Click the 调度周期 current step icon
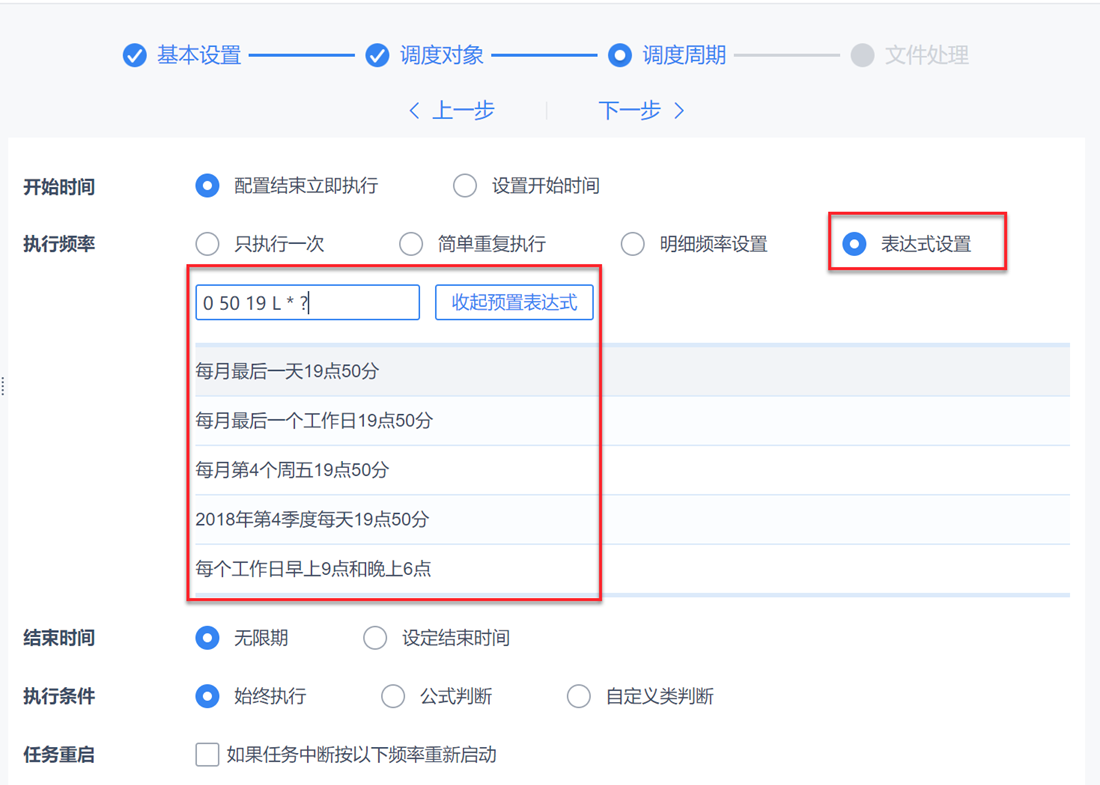Image resolution: width=1100 pixels, height=785 pixels. point(620,55)
